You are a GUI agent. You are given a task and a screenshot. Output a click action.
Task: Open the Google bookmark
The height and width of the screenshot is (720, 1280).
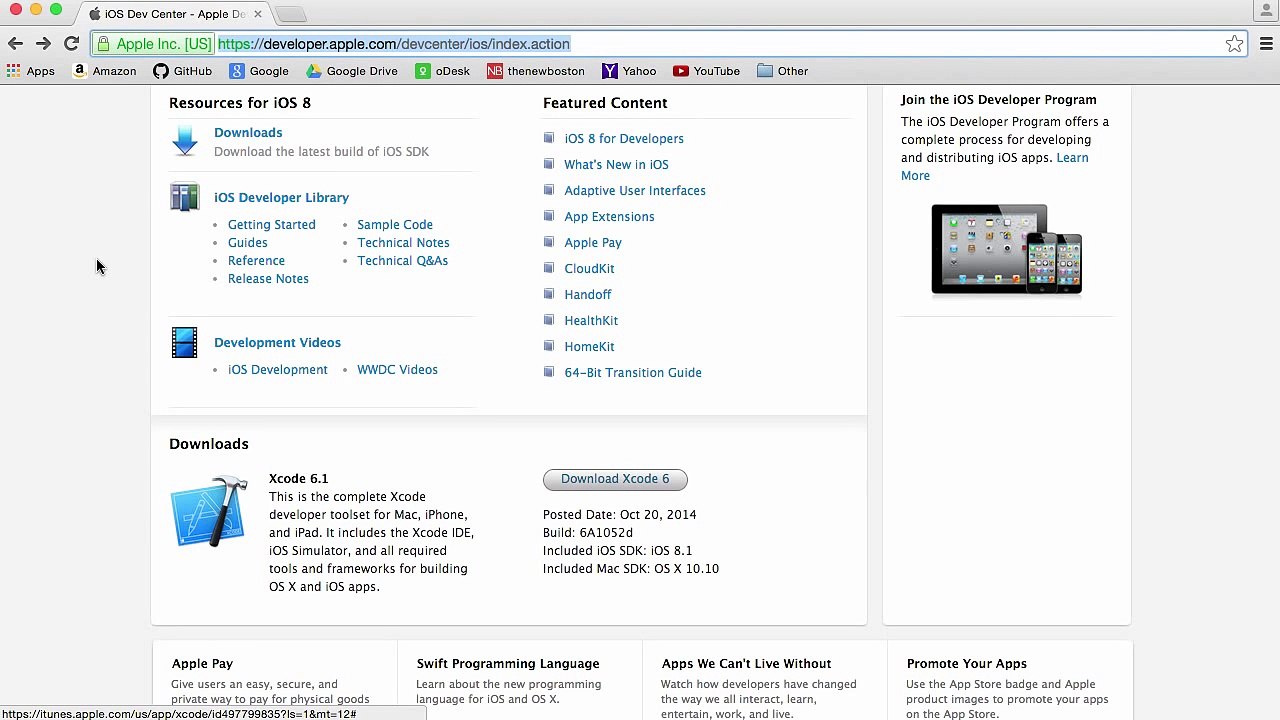(259, 71)
